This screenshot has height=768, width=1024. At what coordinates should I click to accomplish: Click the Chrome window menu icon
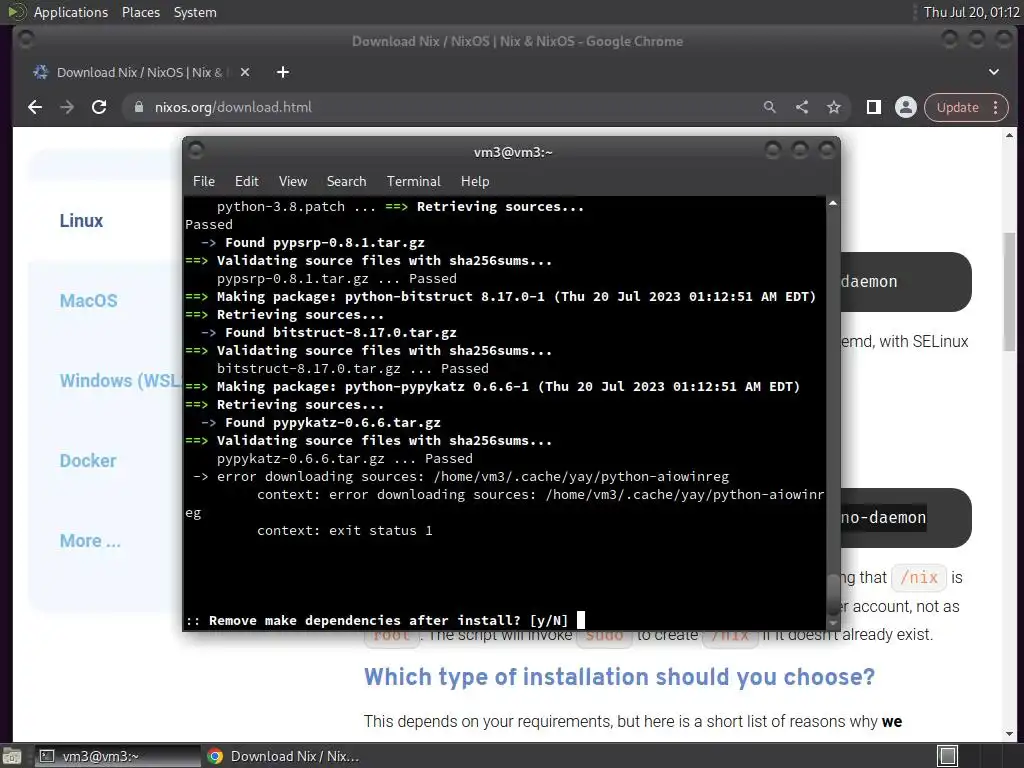point(26,40)
